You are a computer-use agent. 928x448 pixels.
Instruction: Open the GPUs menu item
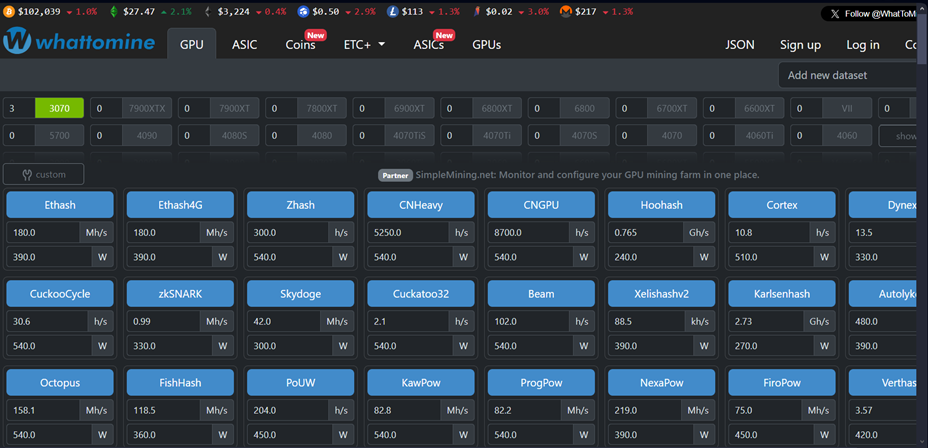[x=486, y=45]
